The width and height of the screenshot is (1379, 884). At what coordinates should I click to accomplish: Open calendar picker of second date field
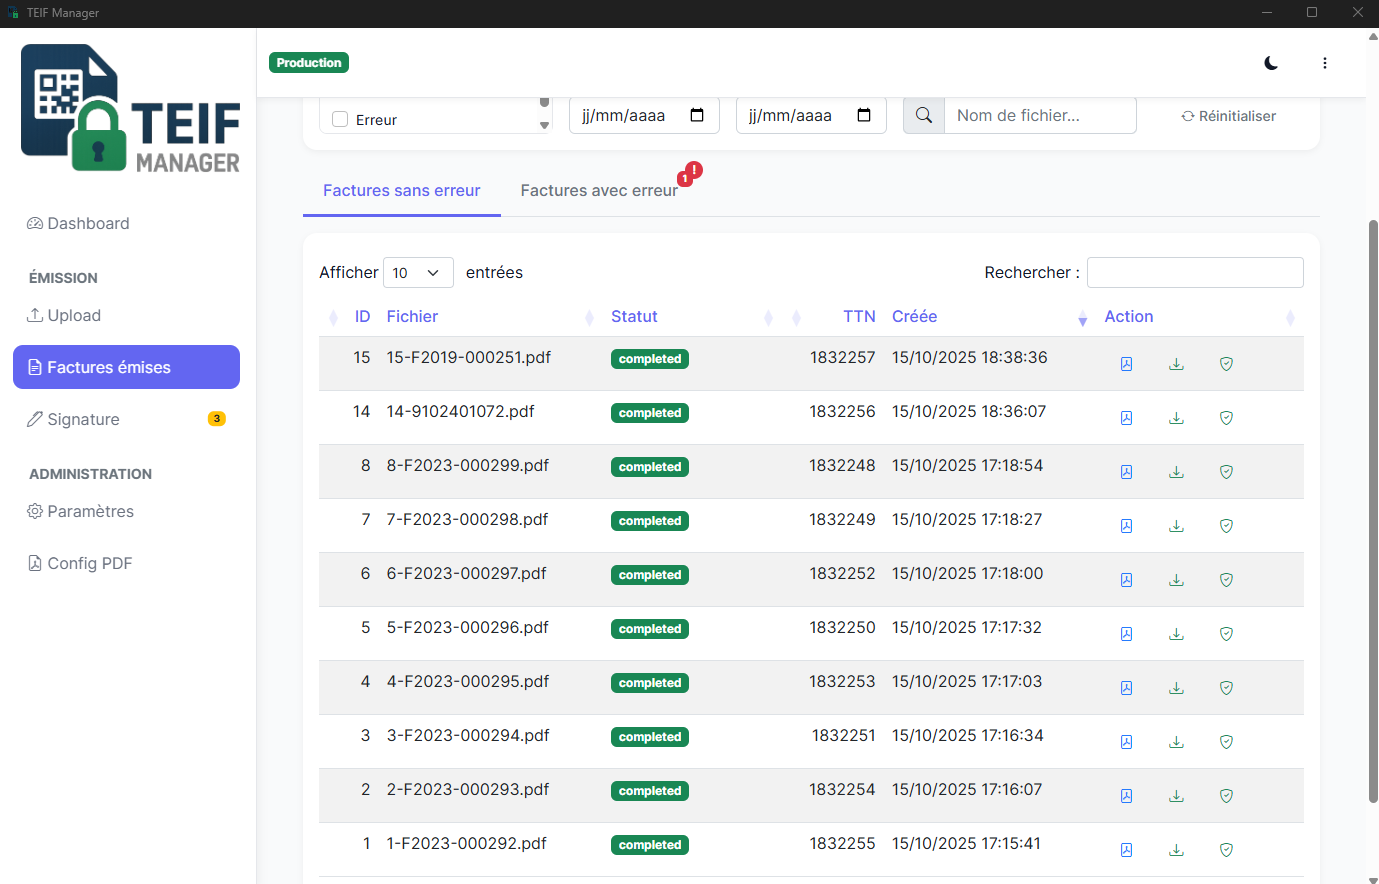click(864, 116)
